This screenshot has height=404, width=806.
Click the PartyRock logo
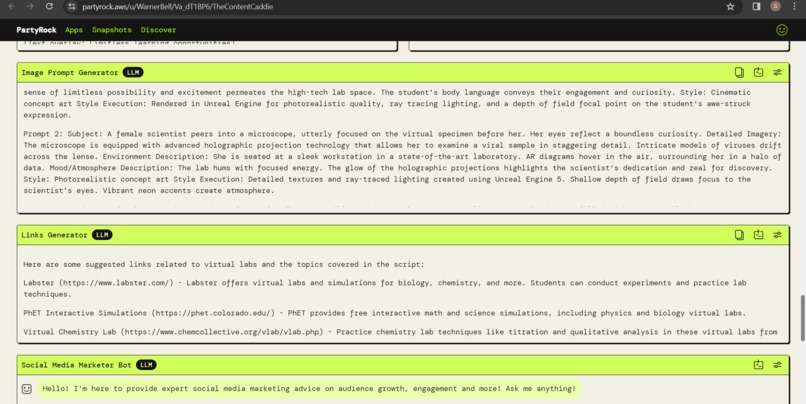pos(36,30)
